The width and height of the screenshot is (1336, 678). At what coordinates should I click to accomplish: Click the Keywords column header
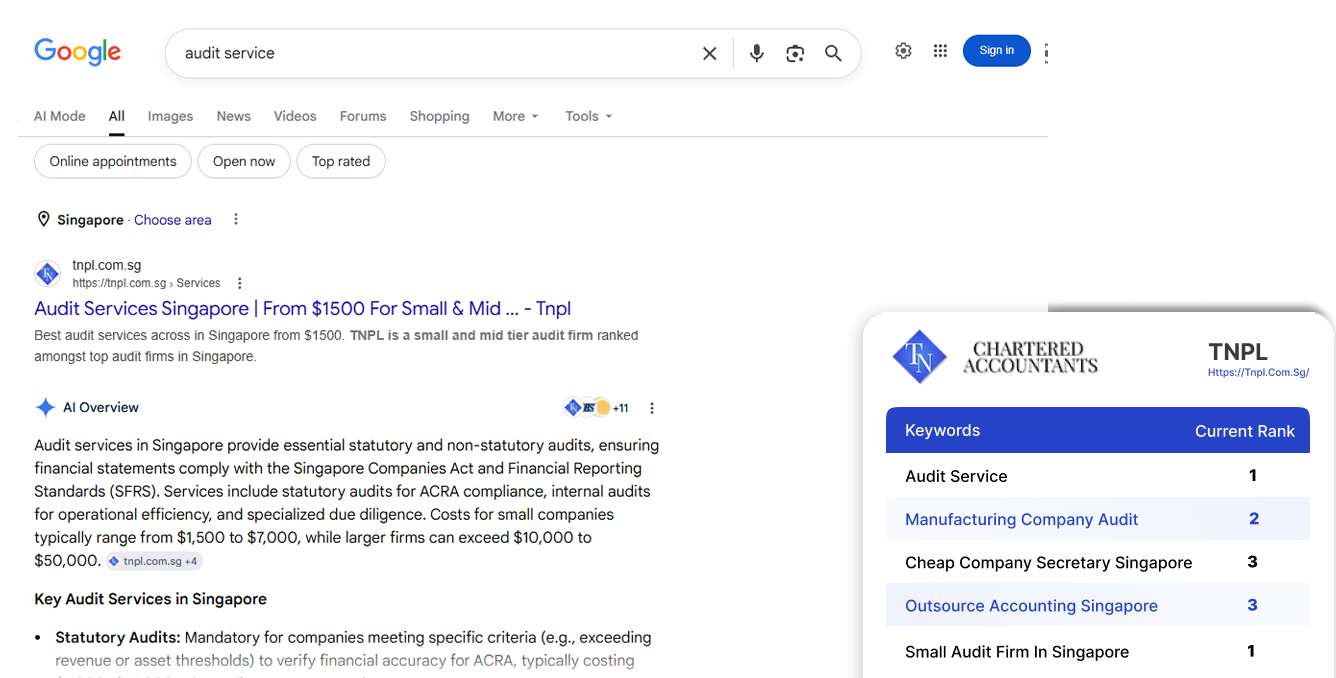pyautogui.click(x=942, y=430)
